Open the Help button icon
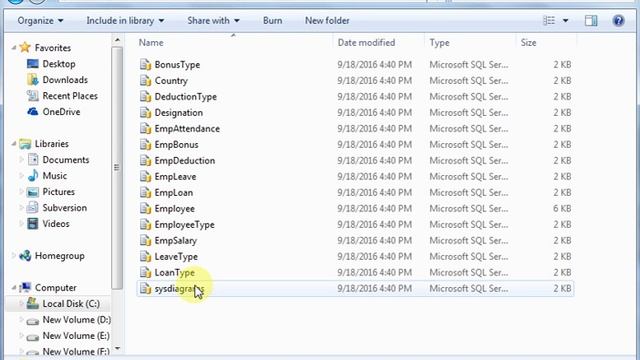 (x=618, y=20)
